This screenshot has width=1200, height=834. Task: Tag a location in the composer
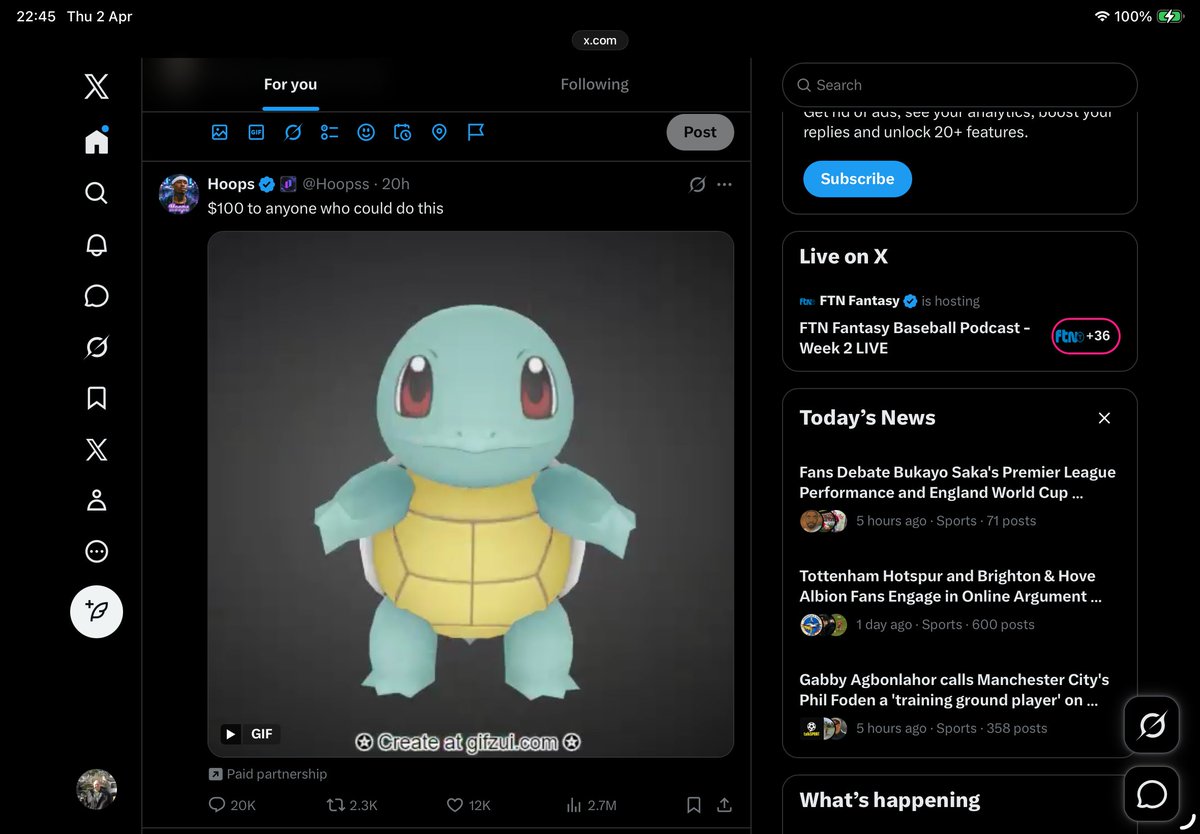pyautogui.click(x=439, y=132)
